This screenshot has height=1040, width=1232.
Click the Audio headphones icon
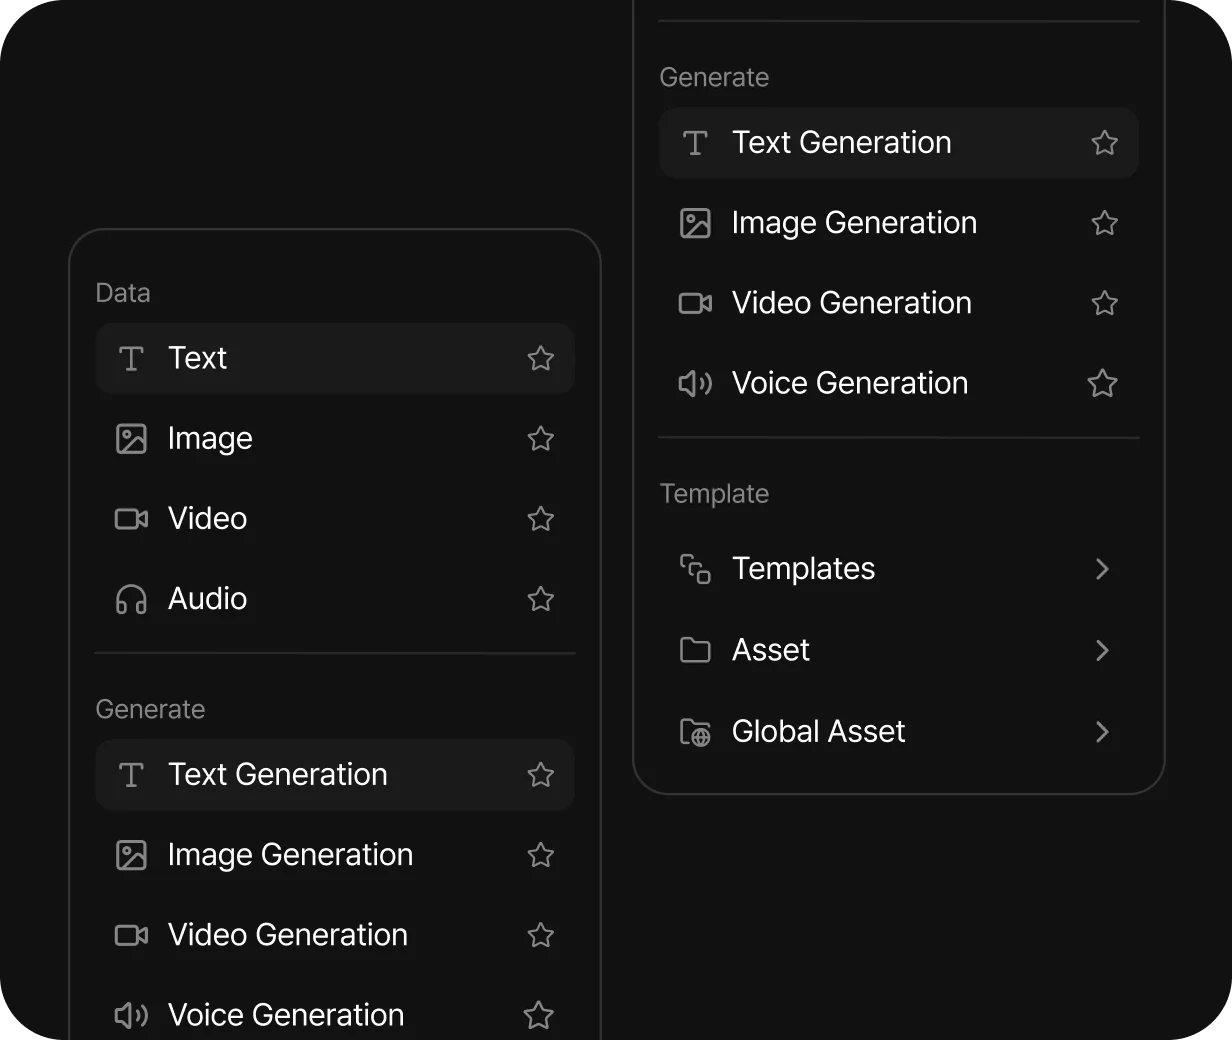tap(131, 599)
